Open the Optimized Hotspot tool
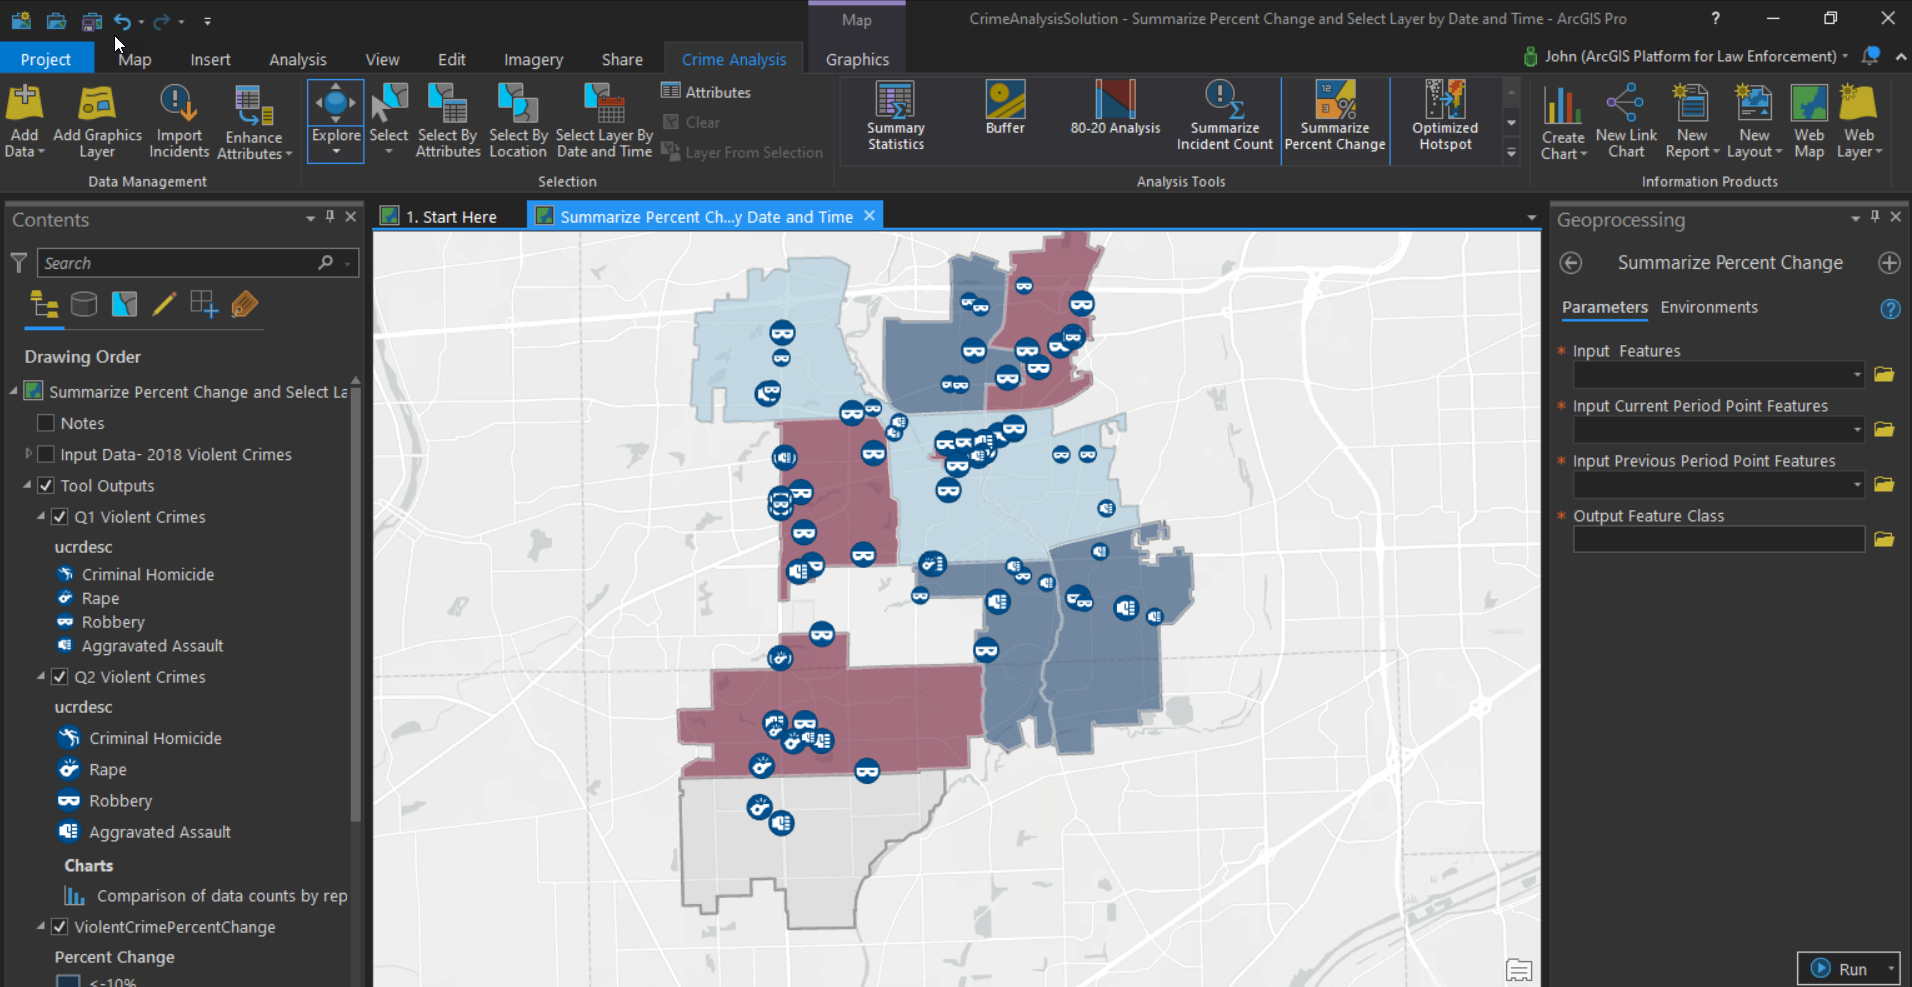Screen dimensions: 1912x987 pos(1445,117)
